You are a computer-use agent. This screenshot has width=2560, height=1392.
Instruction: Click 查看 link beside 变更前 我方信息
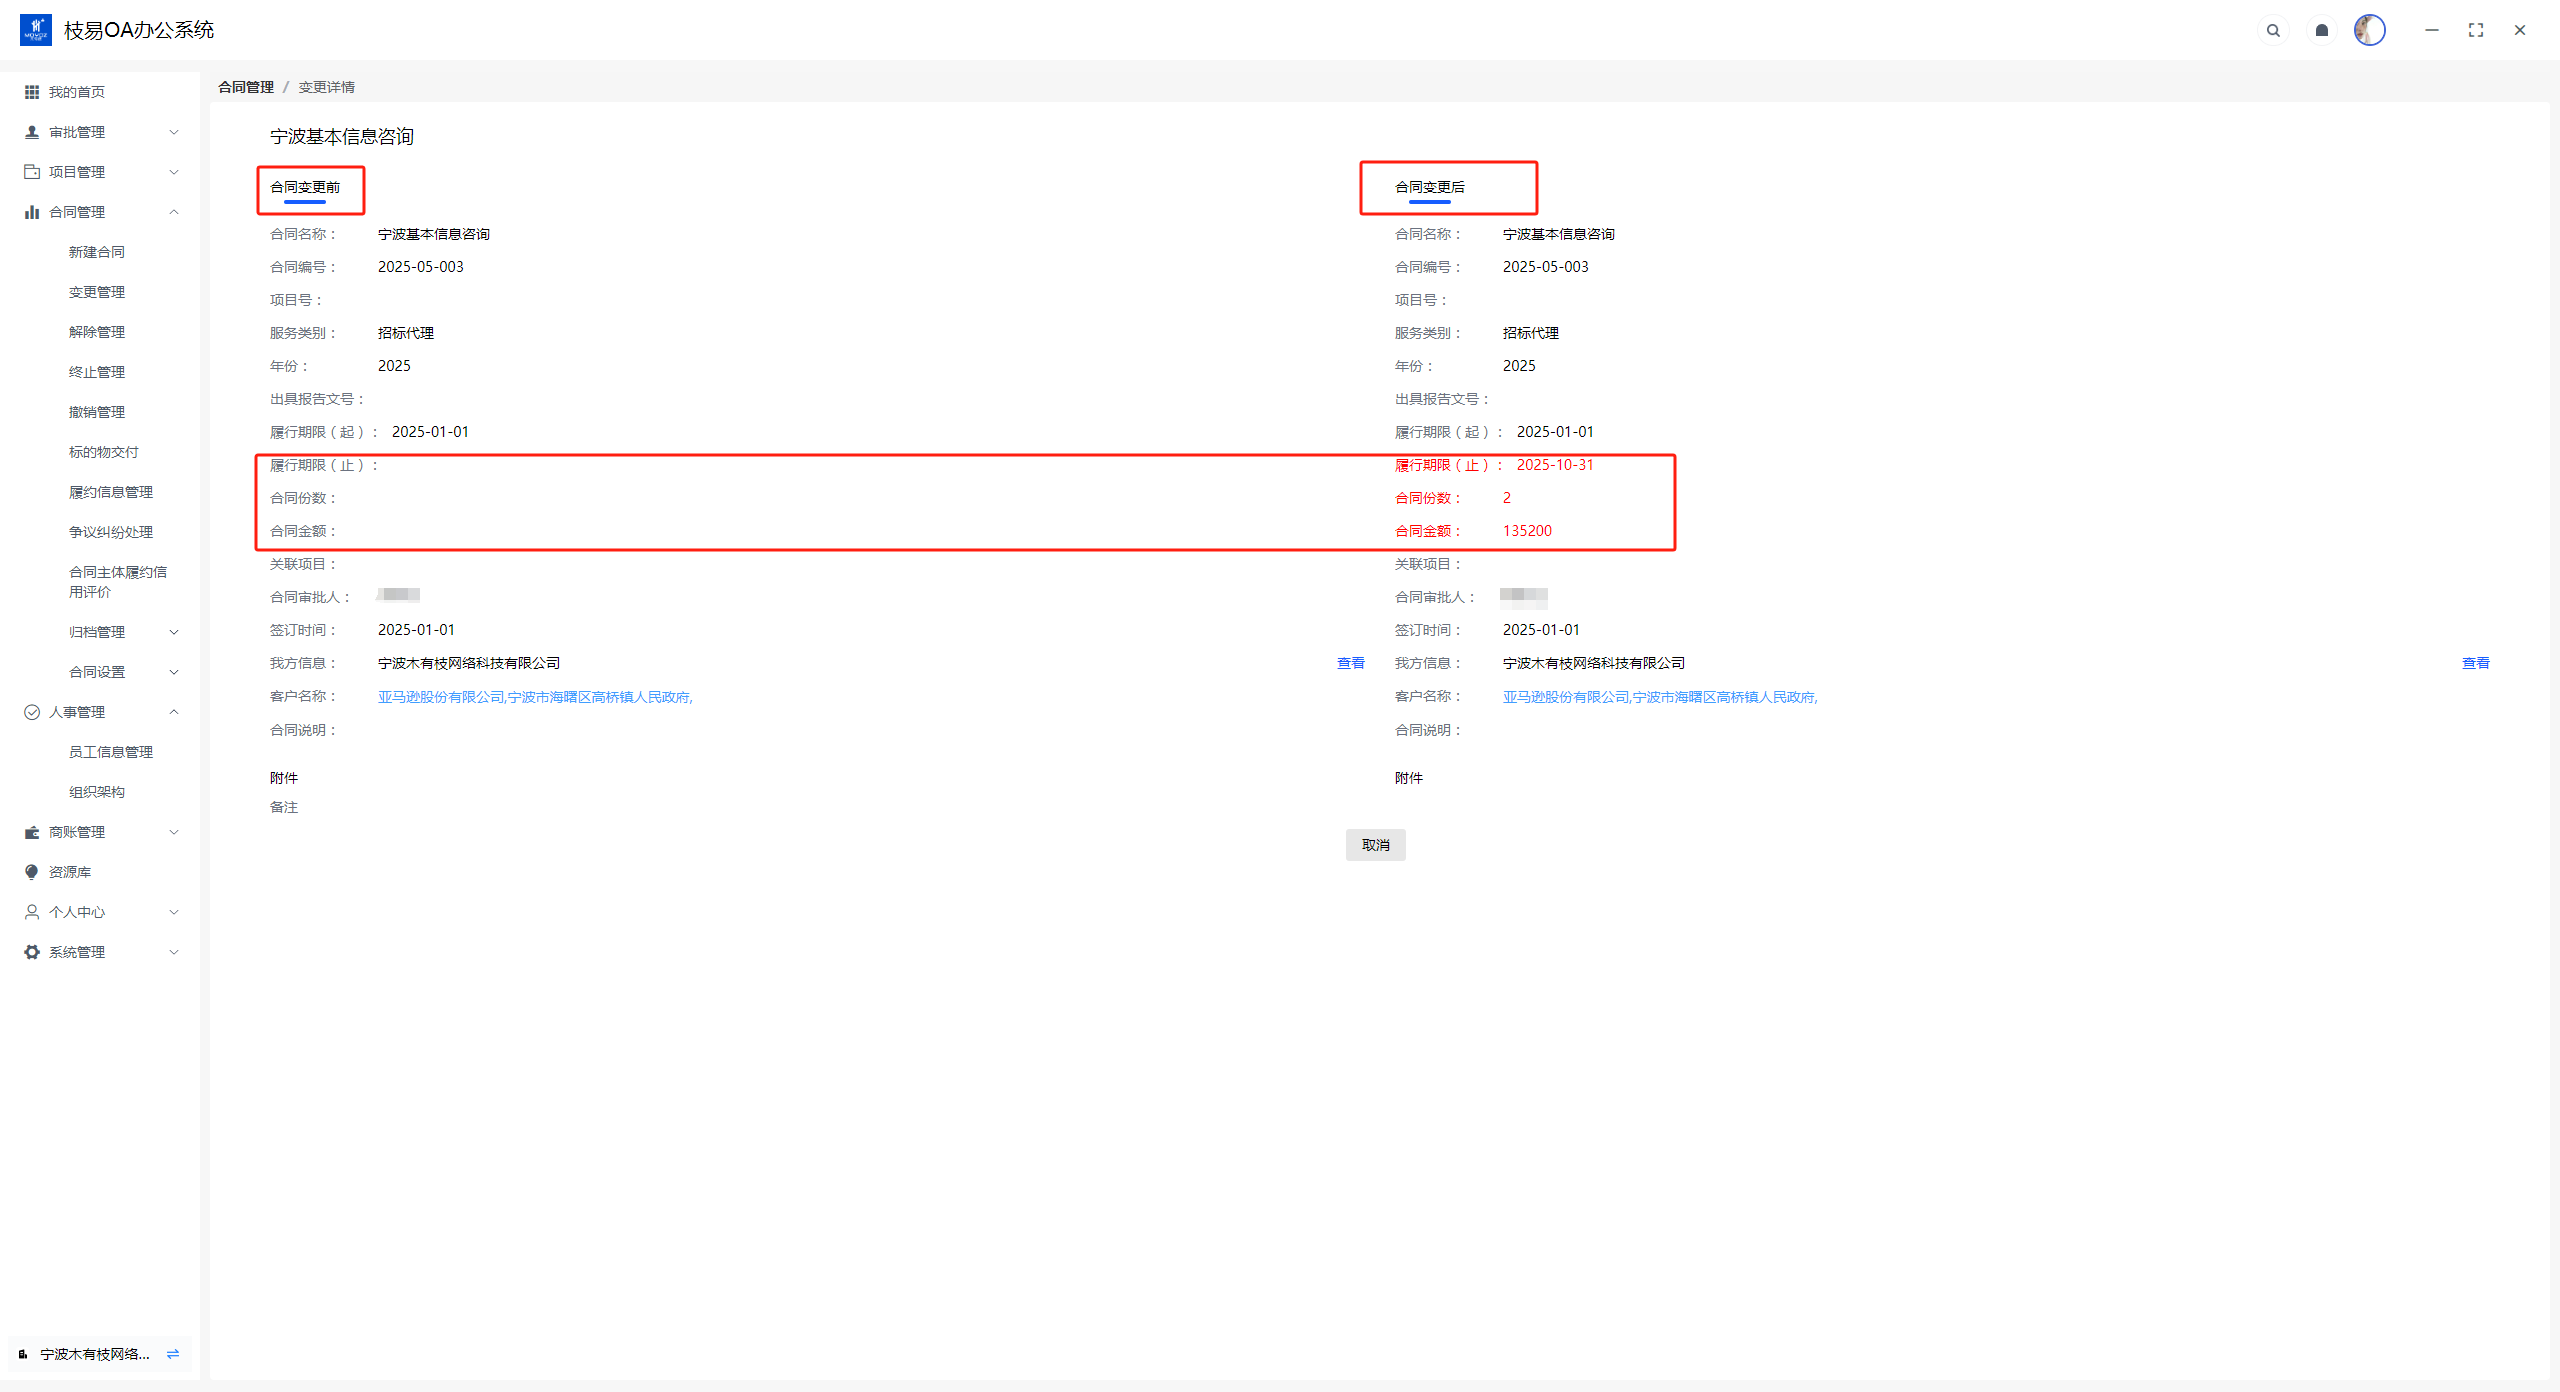pyautogui.click(x=1350, y=663)
